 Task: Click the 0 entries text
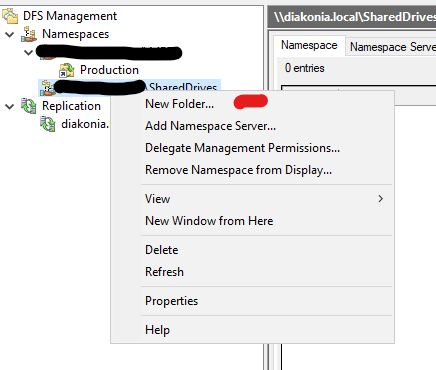pos(305,68)
